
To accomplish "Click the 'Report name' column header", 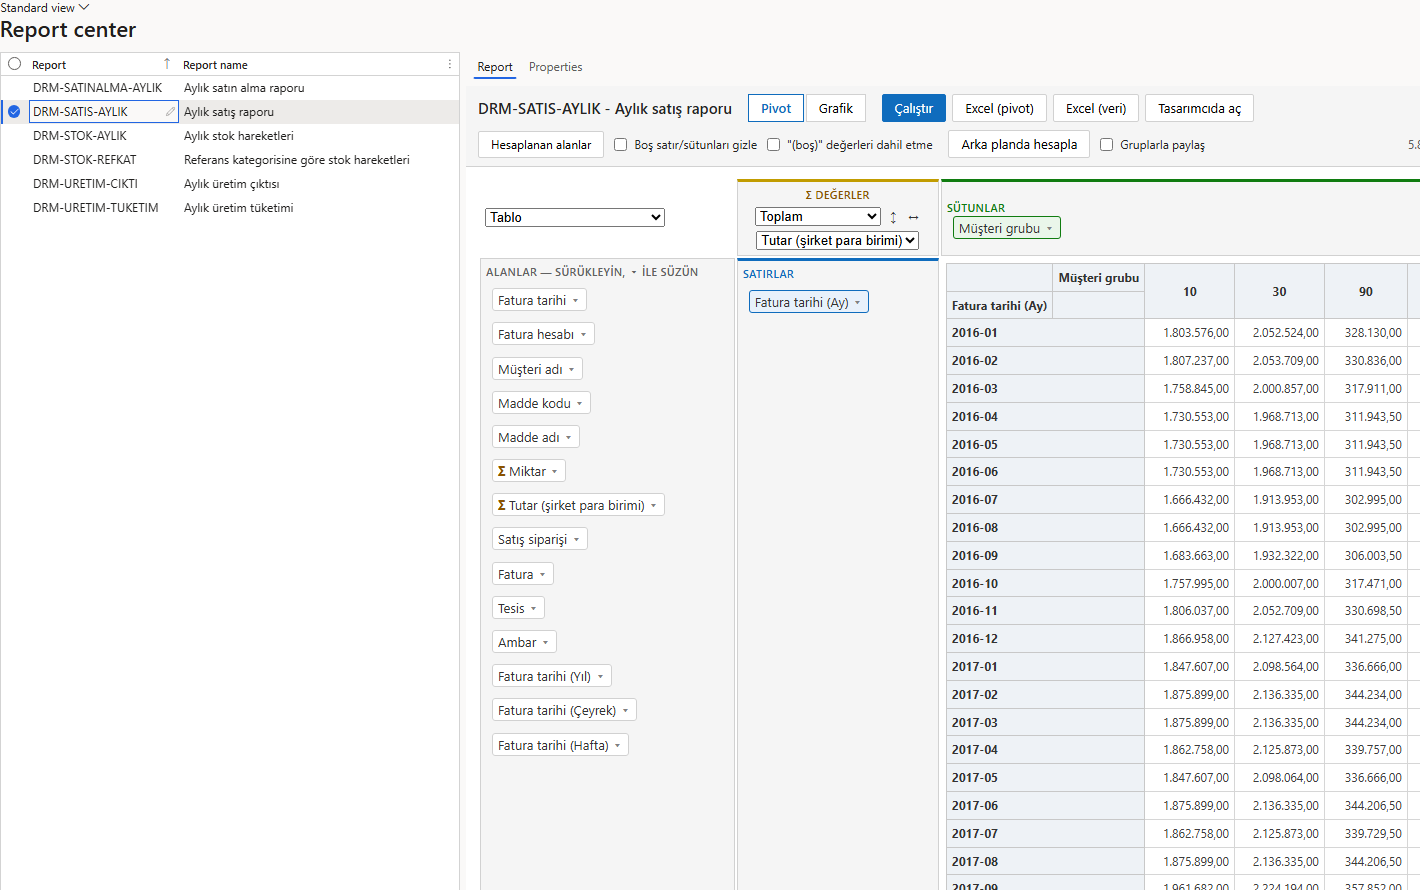I will coord(215,65).
